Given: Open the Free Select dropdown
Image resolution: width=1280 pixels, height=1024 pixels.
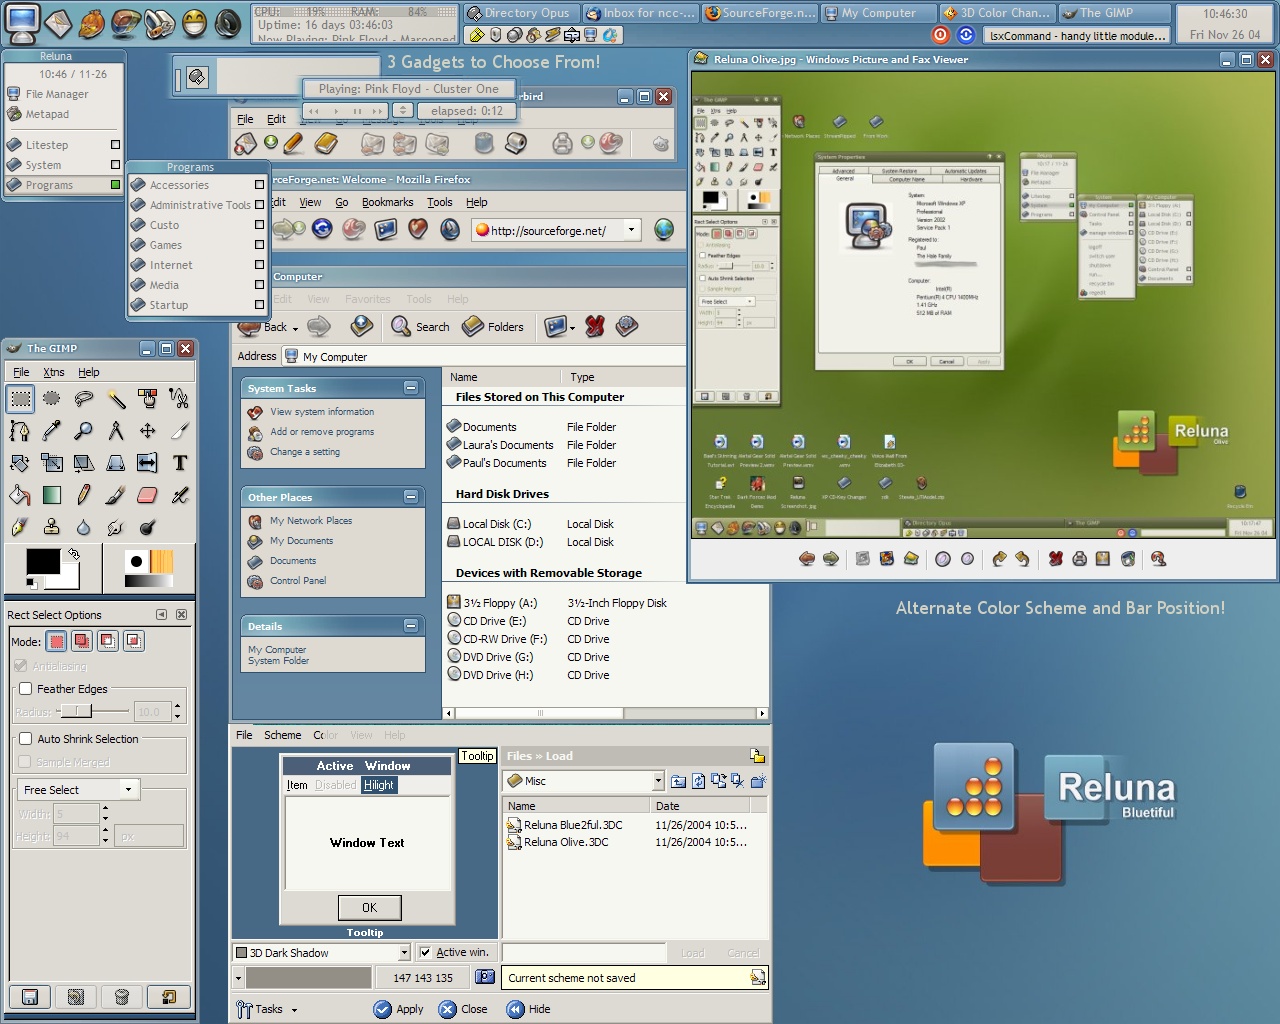Looking at the screenshot, I should point(78,790).
